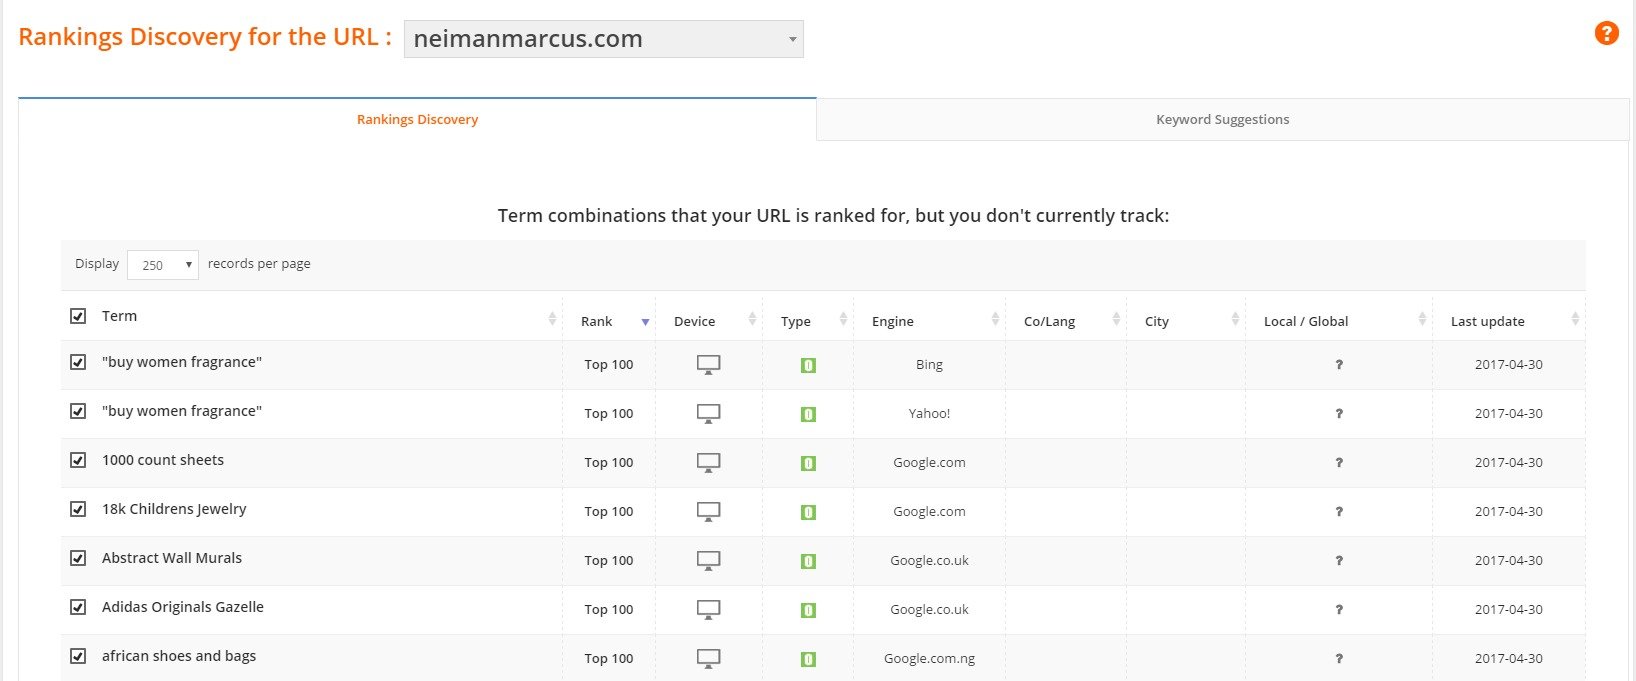Click green type icon for 18k Childrens Jewelry
This screenshot has width=1636, height=681.
click(808, 512)
